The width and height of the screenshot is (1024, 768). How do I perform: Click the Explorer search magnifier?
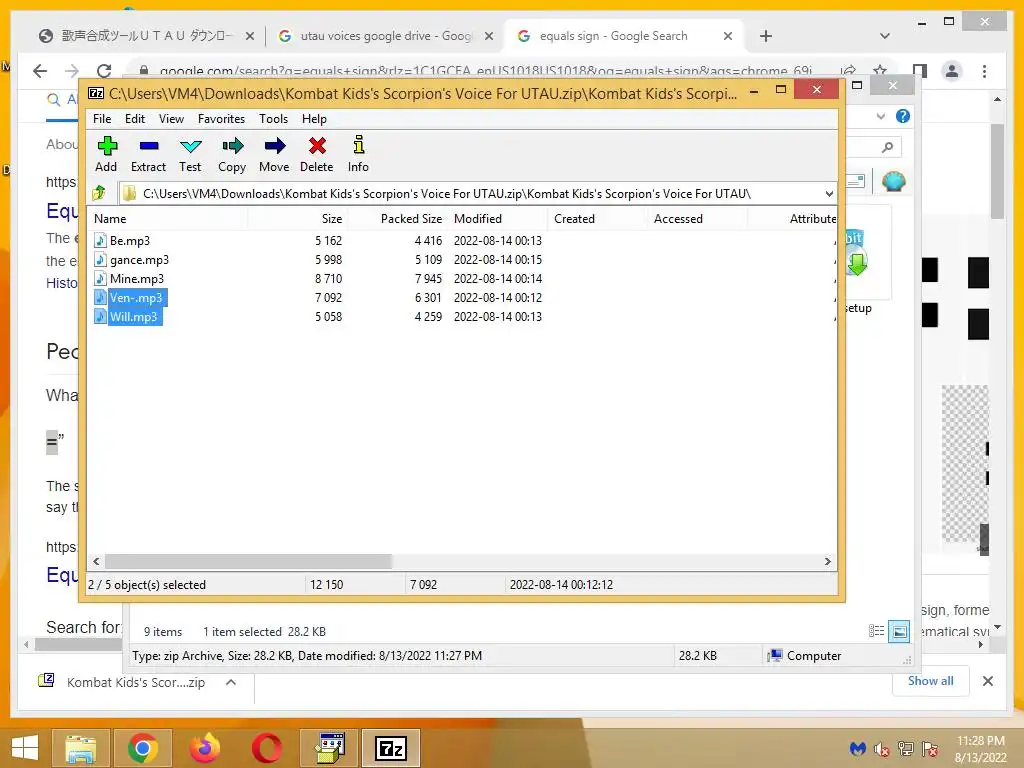(887, 148)
